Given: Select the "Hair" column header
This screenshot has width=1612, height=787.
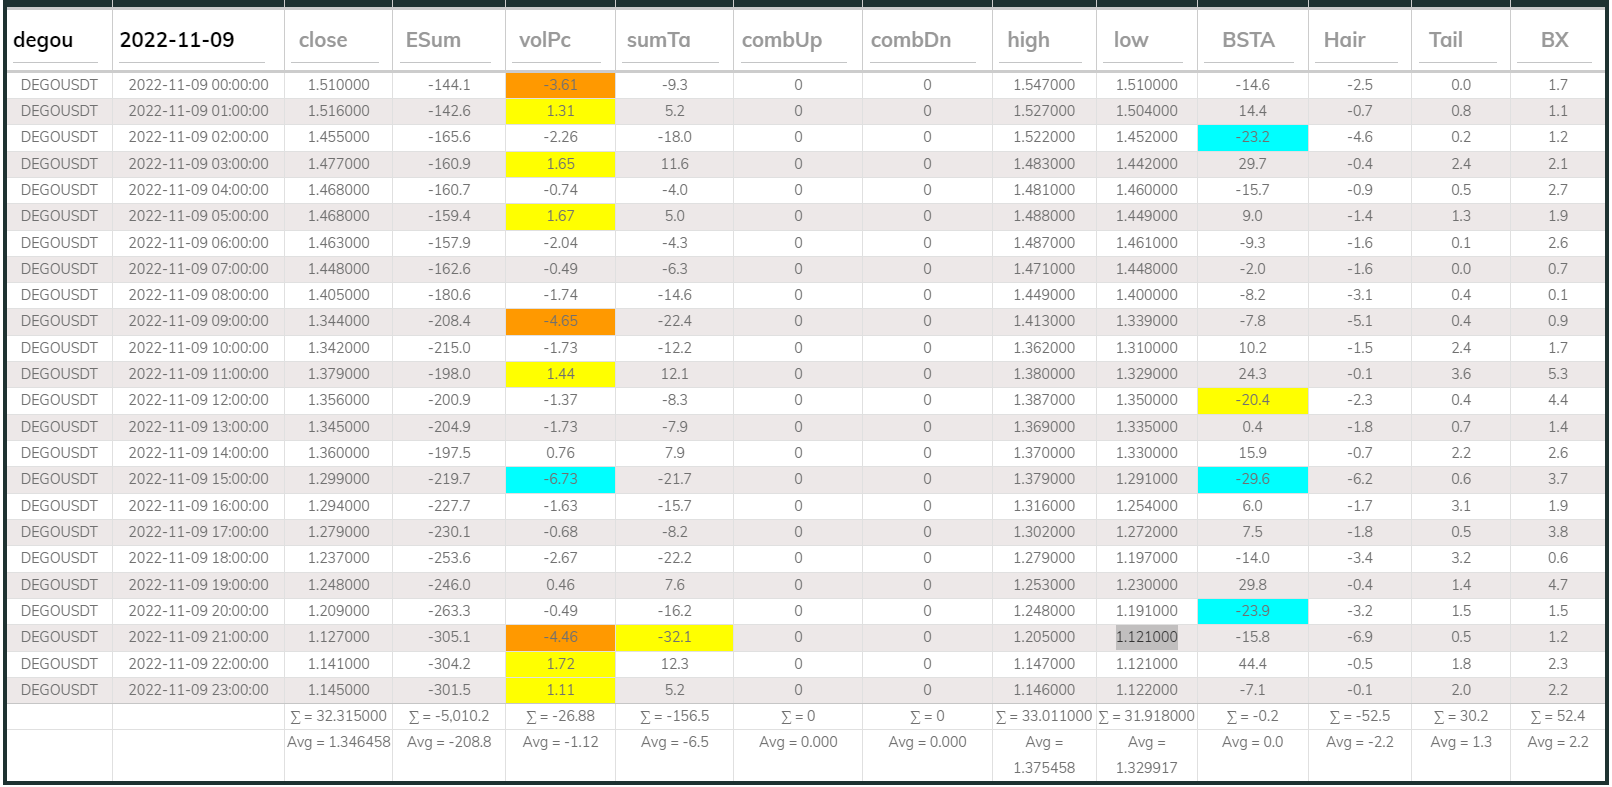Looking at the screenshot, I should (1344, 41).
